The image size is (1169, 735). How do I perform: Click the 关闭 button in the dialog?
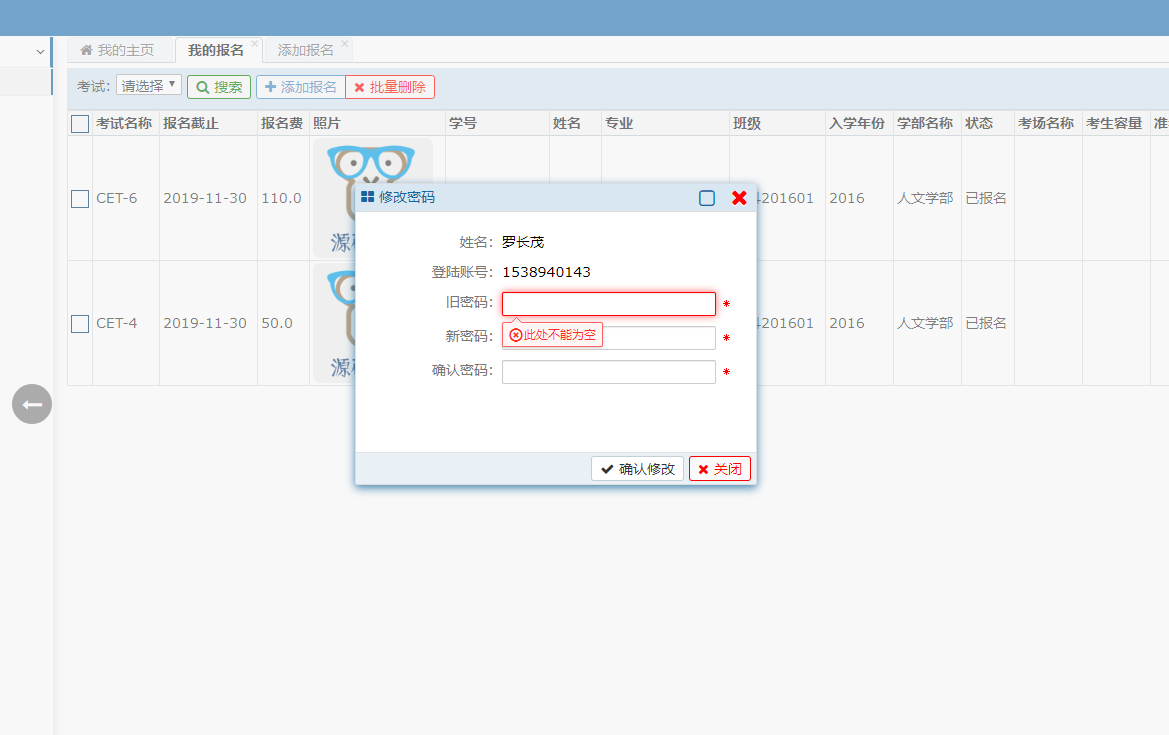tap(719, 468)
